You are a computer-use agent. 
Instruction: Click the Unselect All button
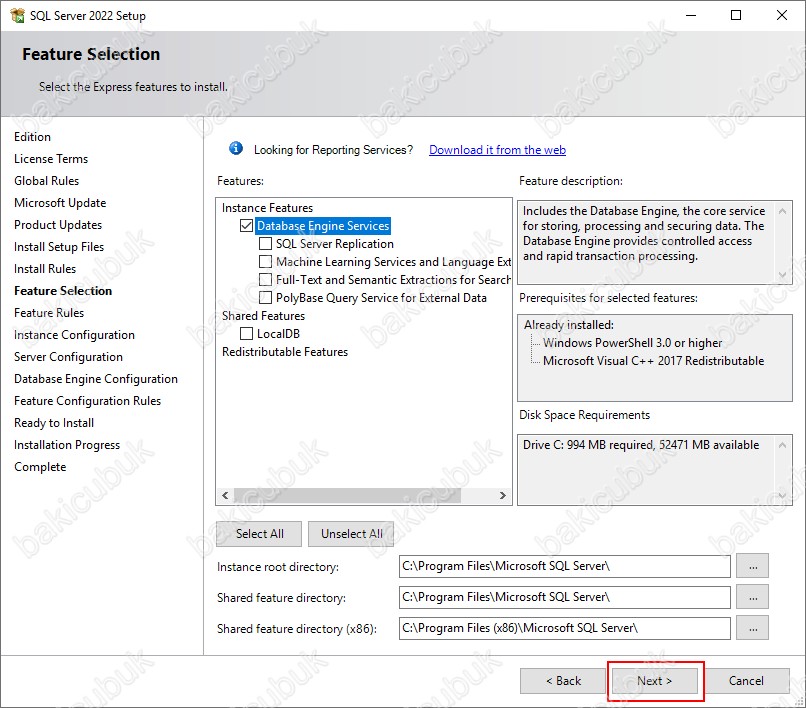click(x=351, y=534)
